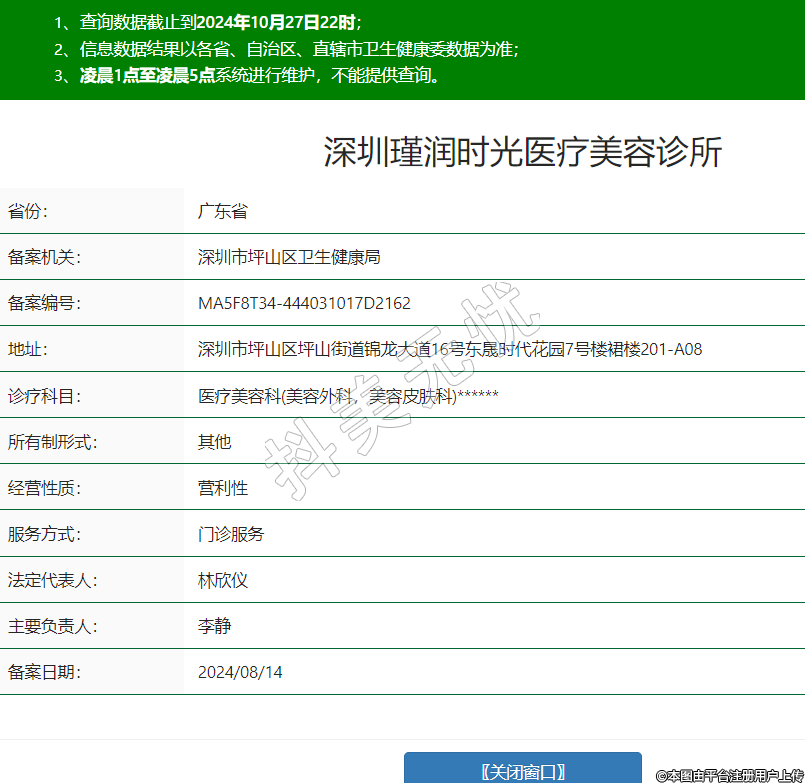This screenshot has width=805, height=783.
Task: Select the legal representative name 林欣仪
Action: 222,580
